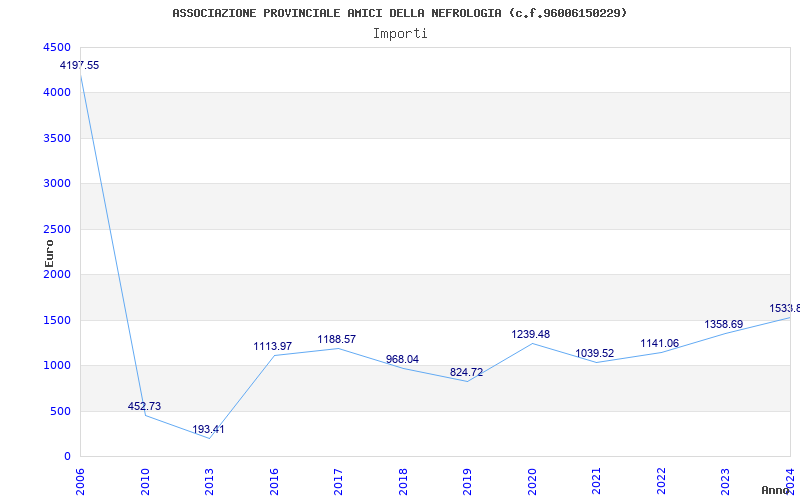Click the 2010 x-axis year label
This screenshot has height=500, width=800.
click(x=145, y=482)
